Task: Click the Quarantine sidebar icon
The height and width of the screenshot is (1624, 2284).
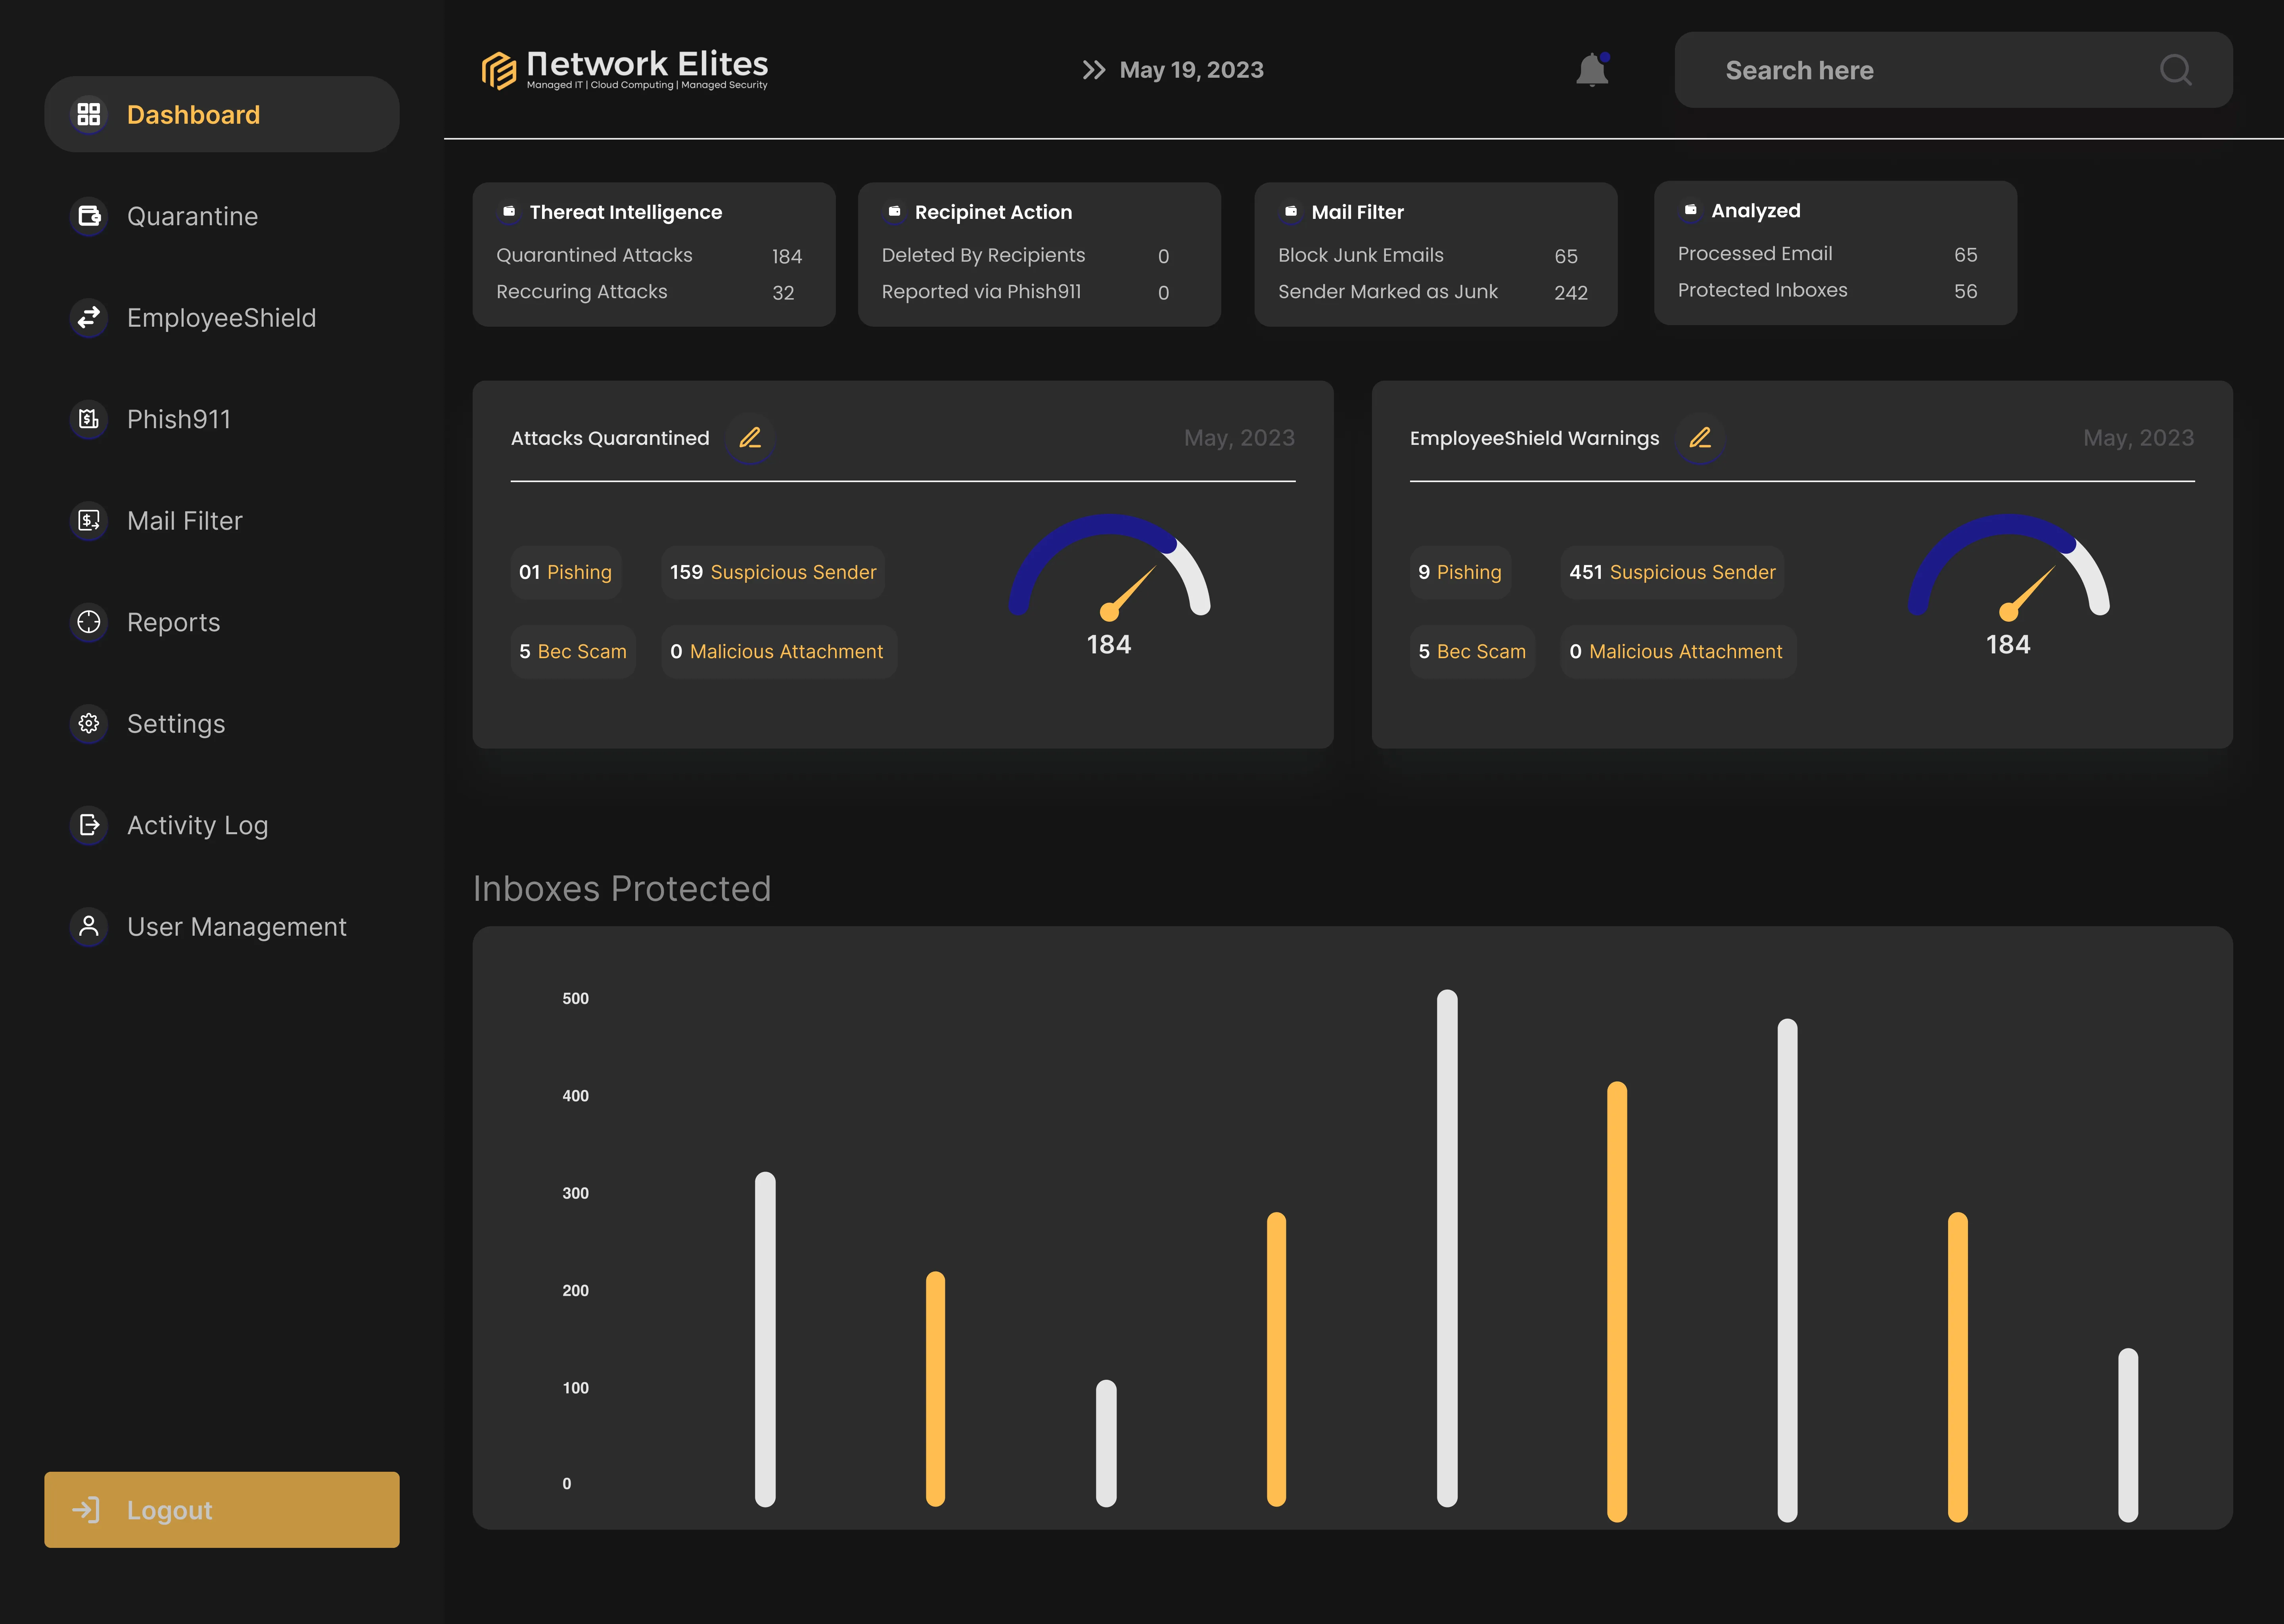Action: [x=89, y=216]
